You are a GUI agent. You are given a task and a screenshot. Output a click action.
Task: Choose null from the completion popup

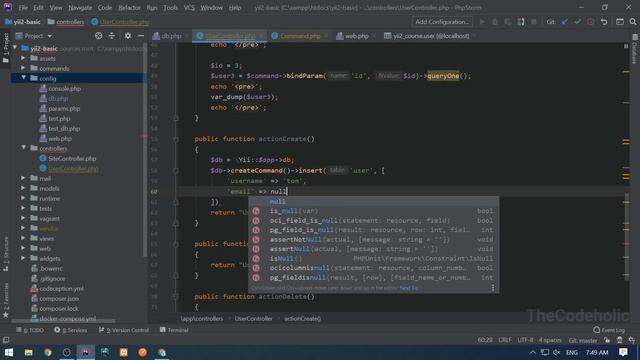(x=373, y=201)
